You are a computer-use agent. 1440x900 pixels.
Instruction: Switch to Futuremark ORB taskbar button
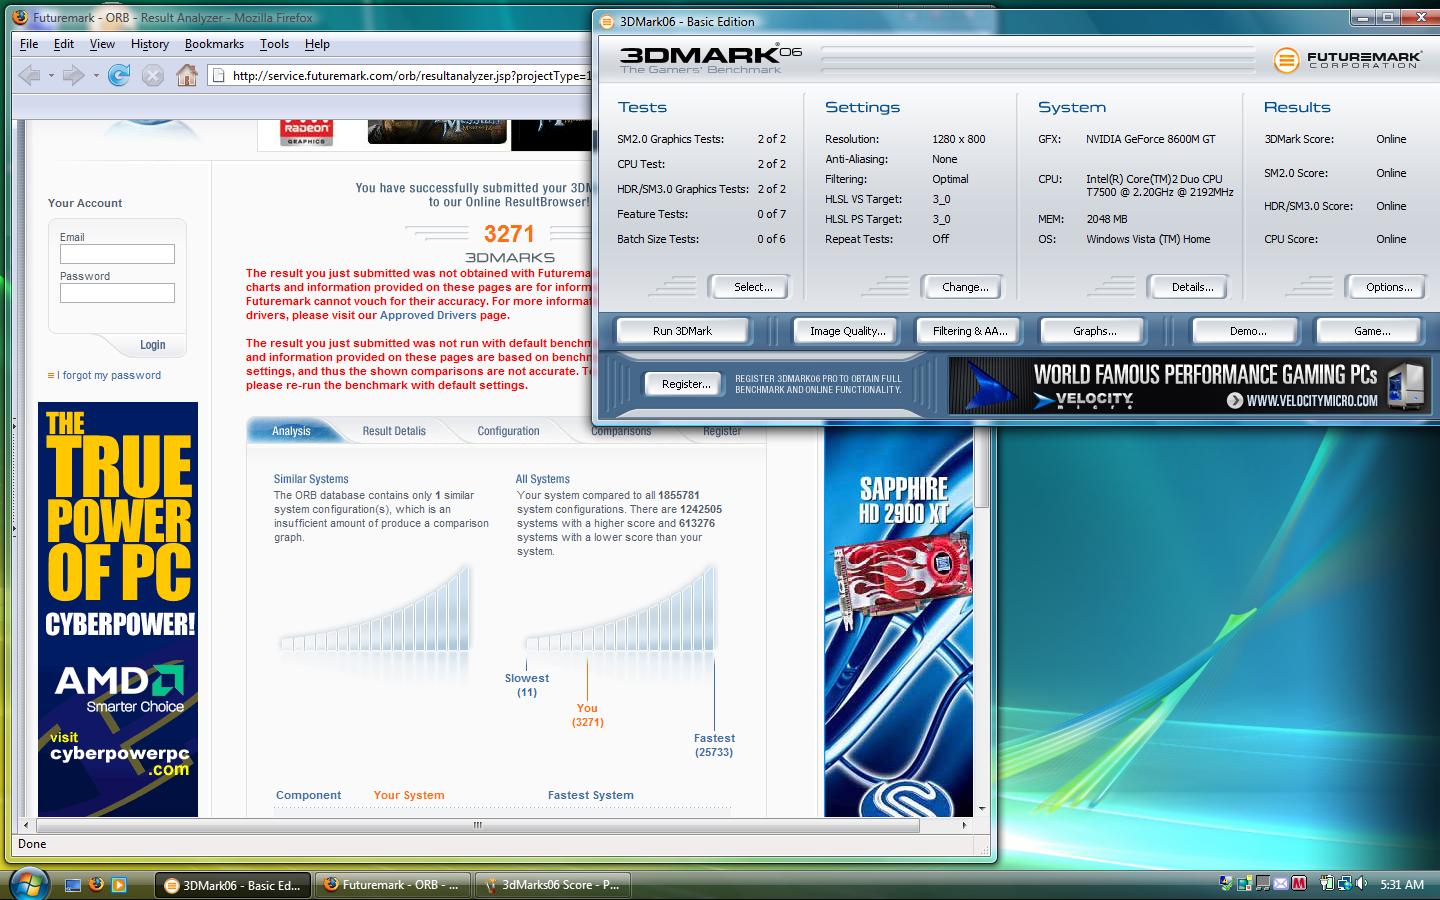[392, 885]
